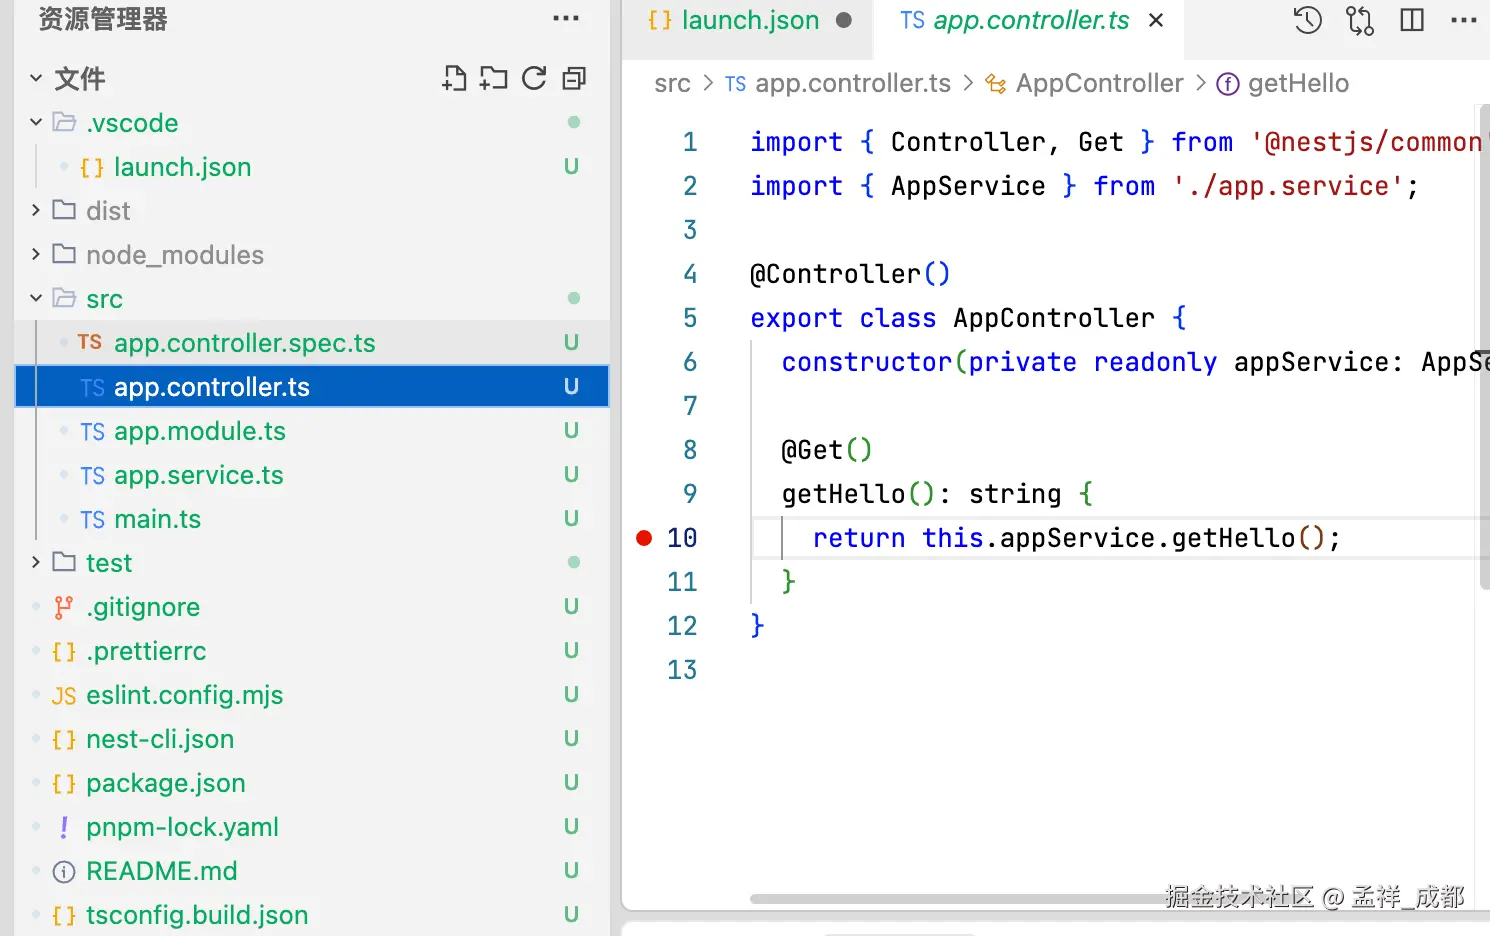Collapse all folders in explorer

(x=574, y=79)
